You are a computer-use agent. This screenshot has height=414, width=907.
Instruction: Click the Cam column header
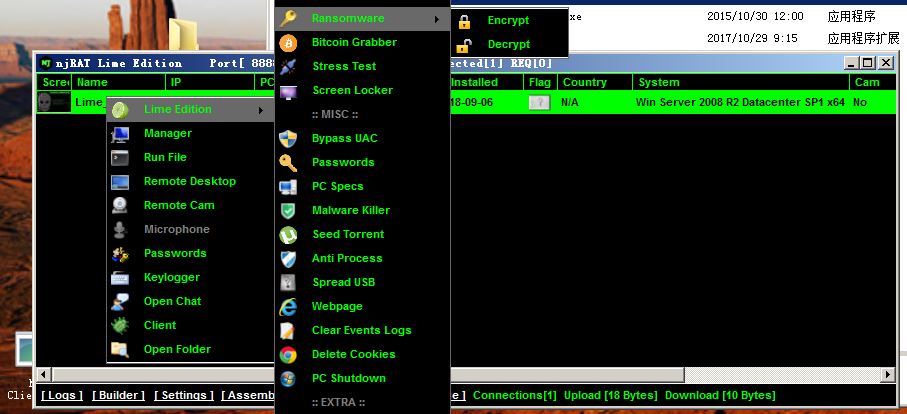873,82
